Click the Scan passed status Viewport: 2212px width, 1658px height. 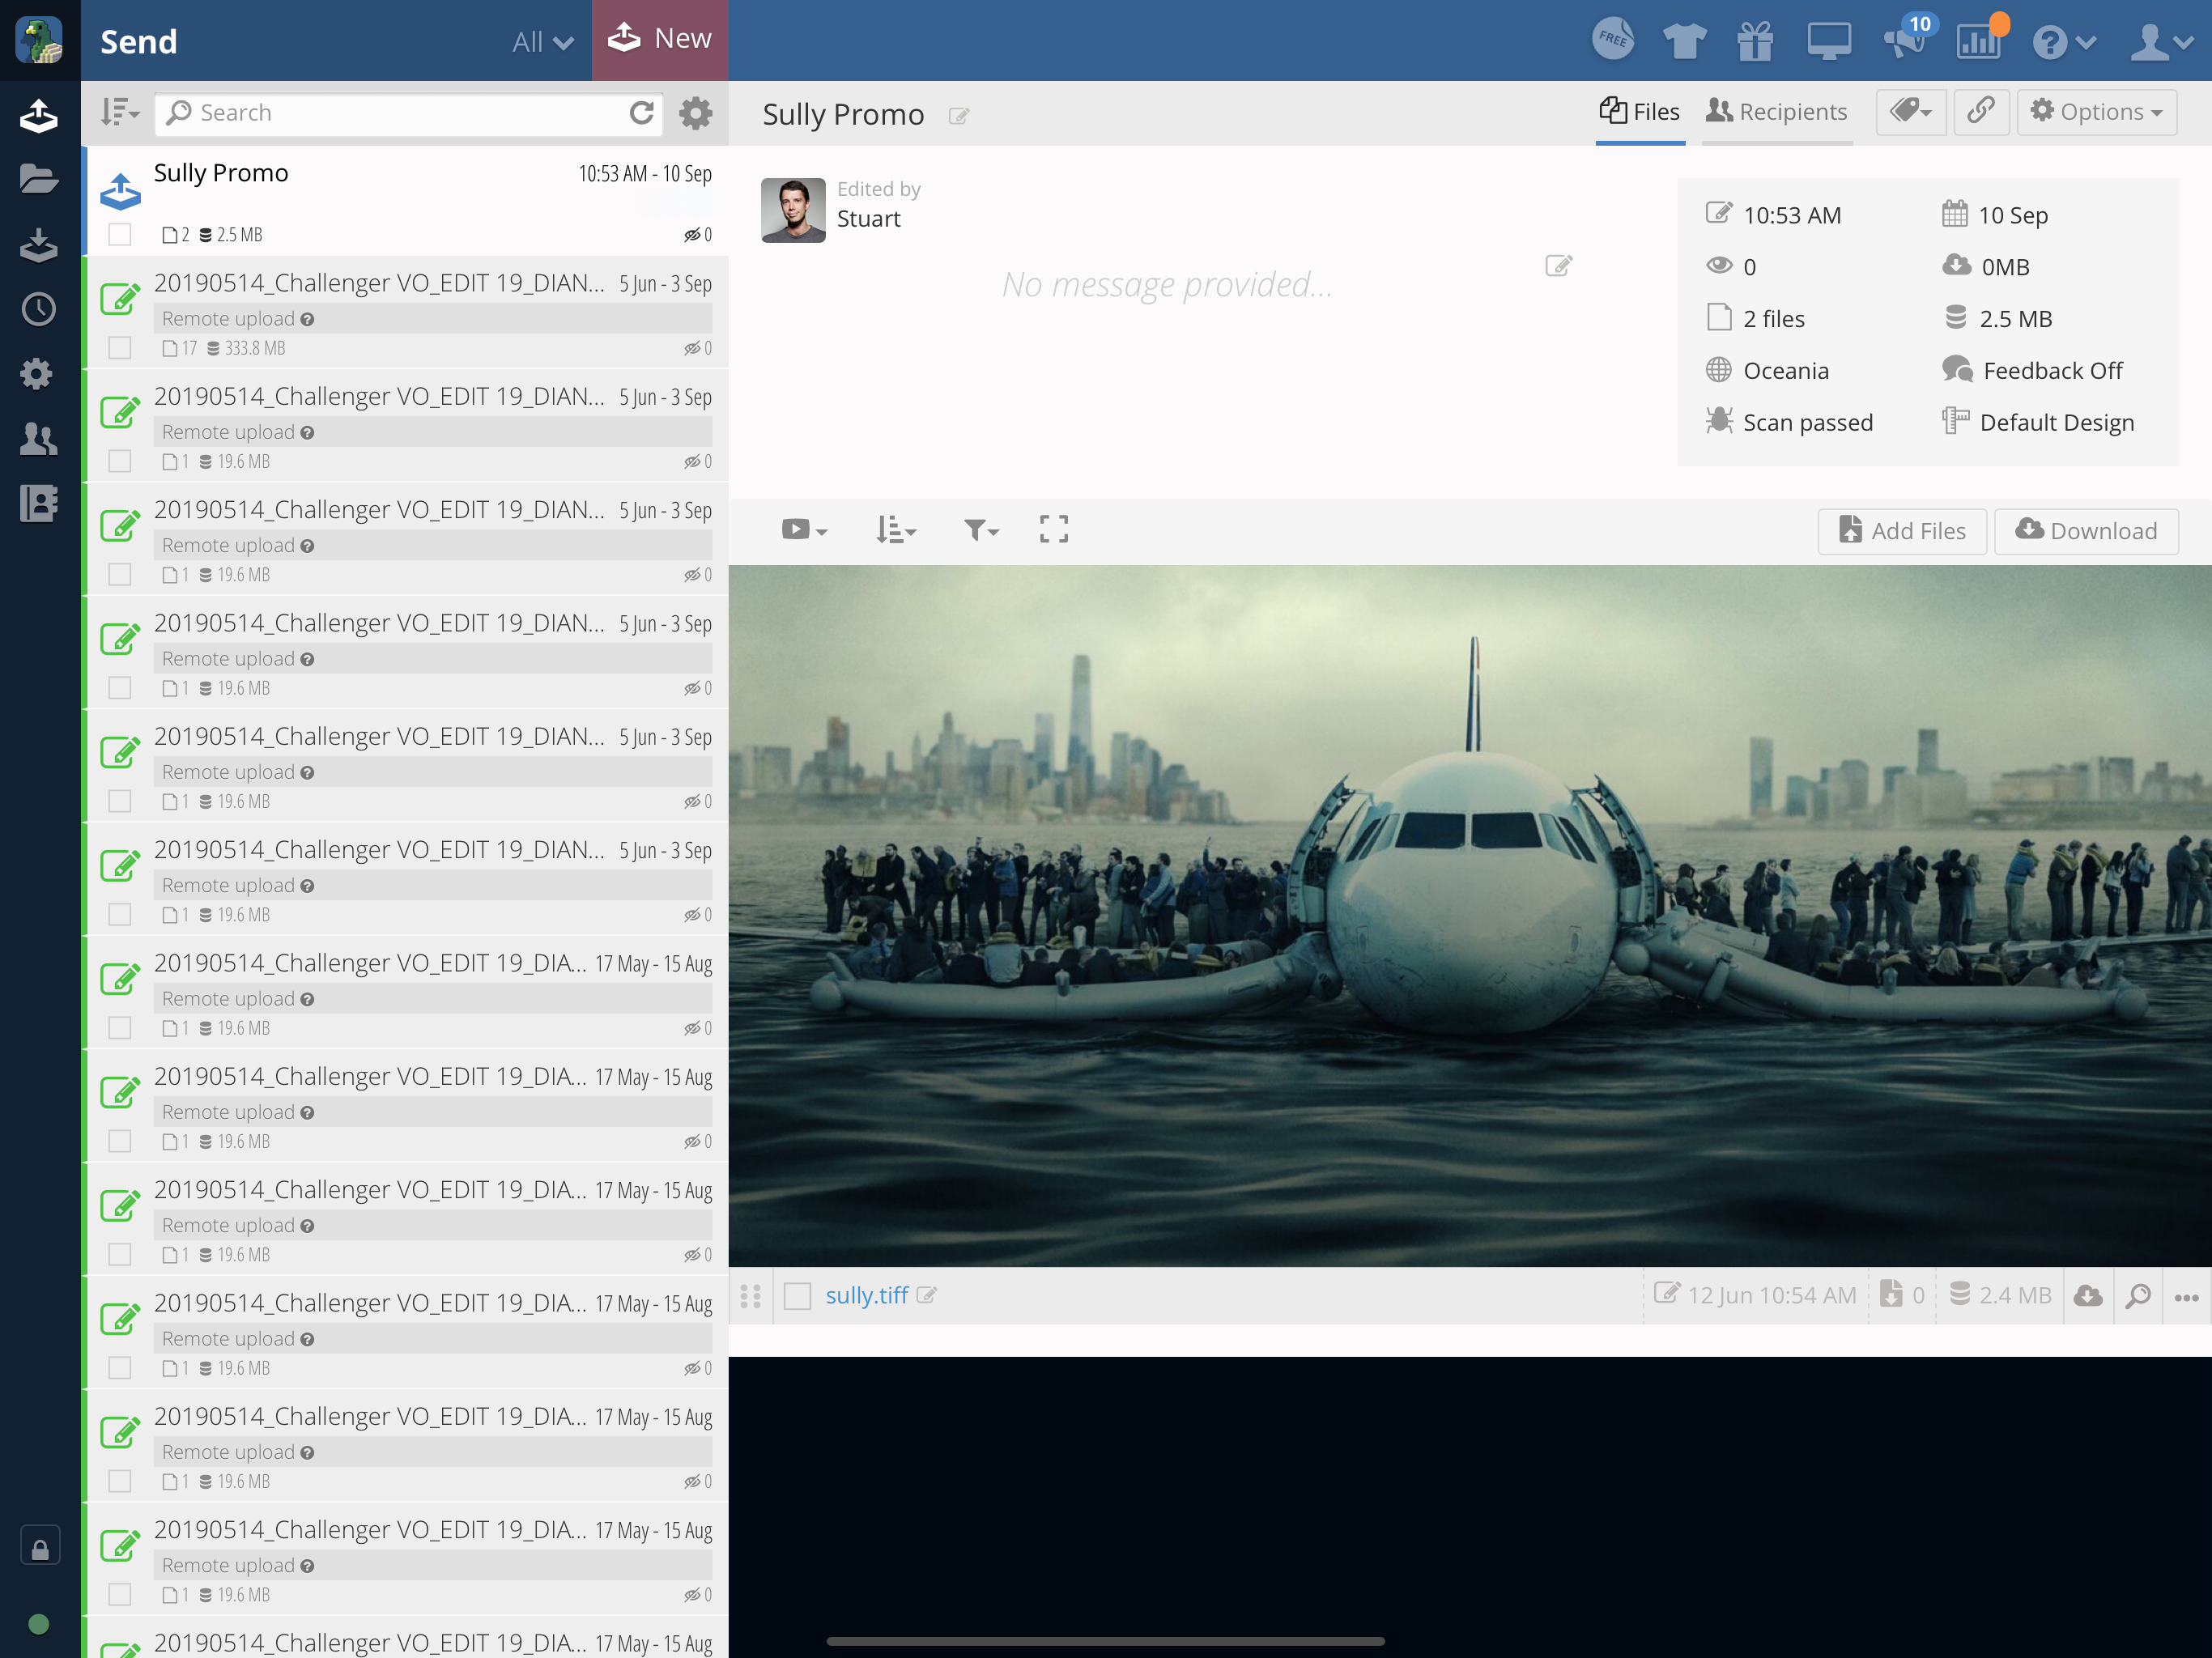pos(1789,422)
